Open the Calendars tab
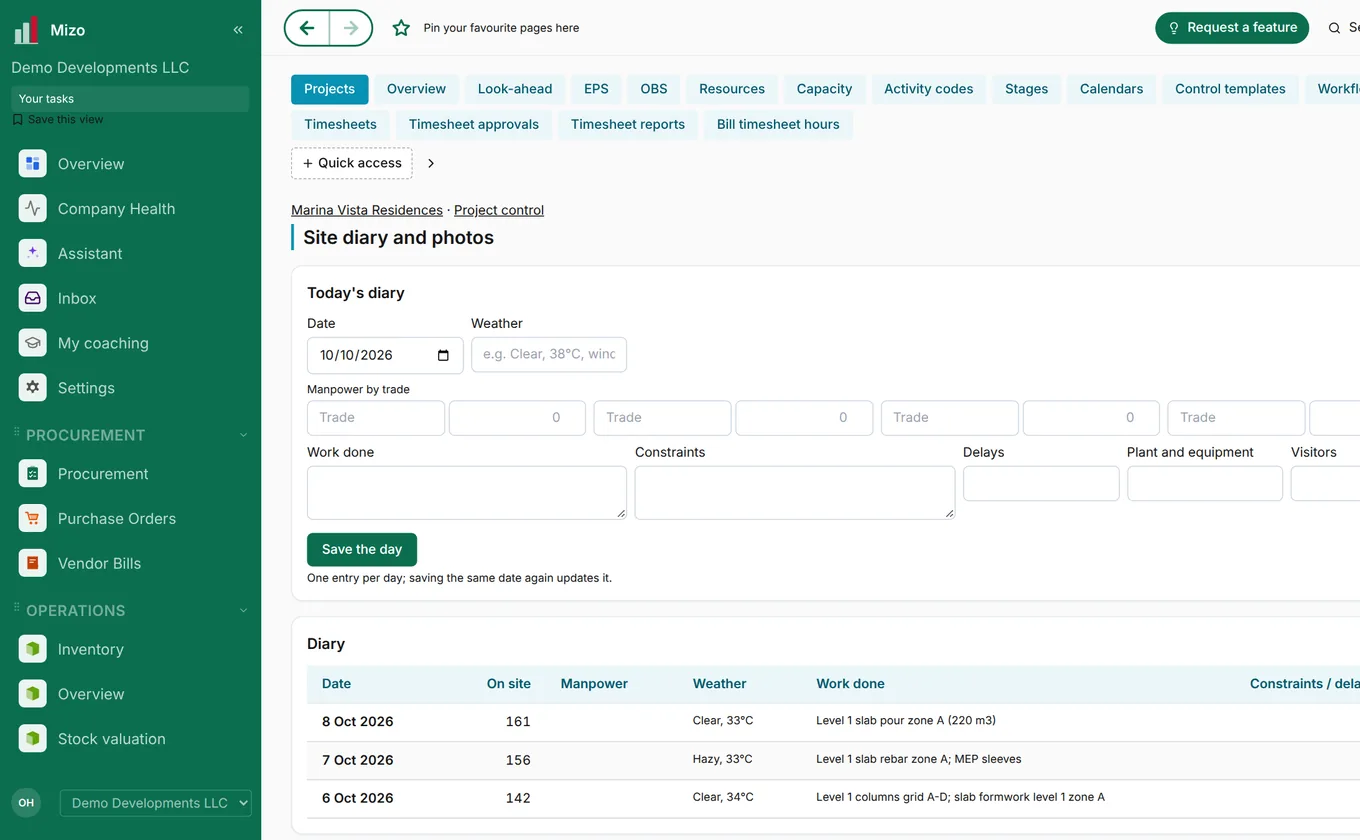The width and height of the screenshot is (1360, 840). (1111, 89)
